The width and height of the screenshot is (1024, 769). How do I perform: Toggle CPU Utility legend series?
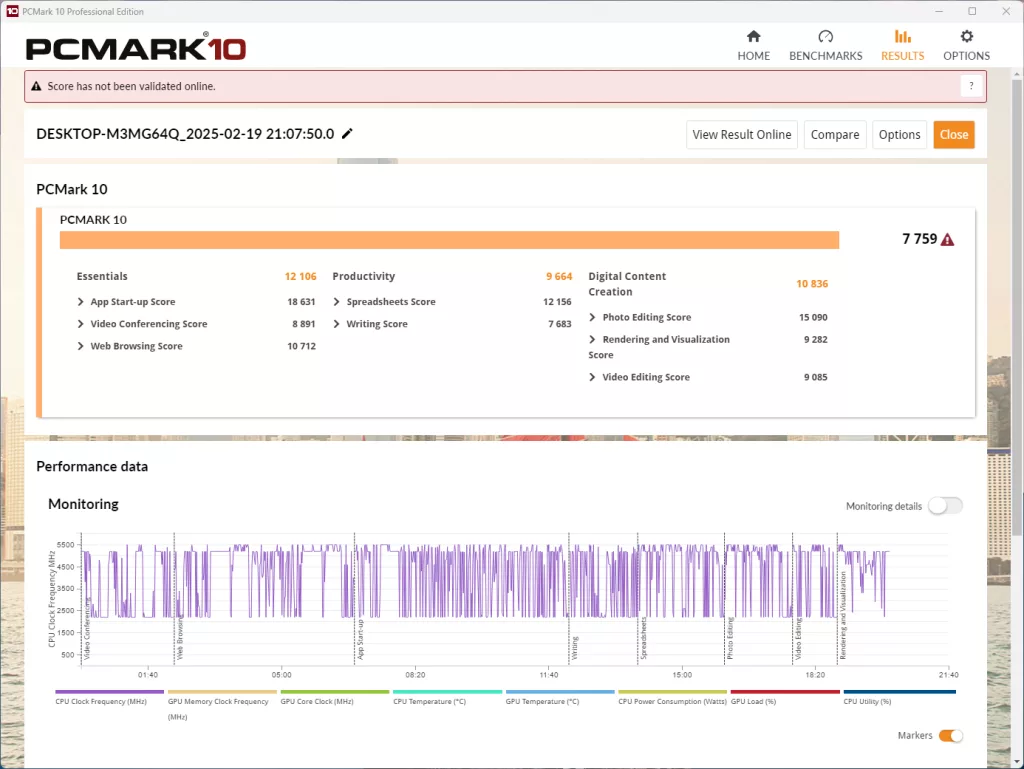(899, 697)
